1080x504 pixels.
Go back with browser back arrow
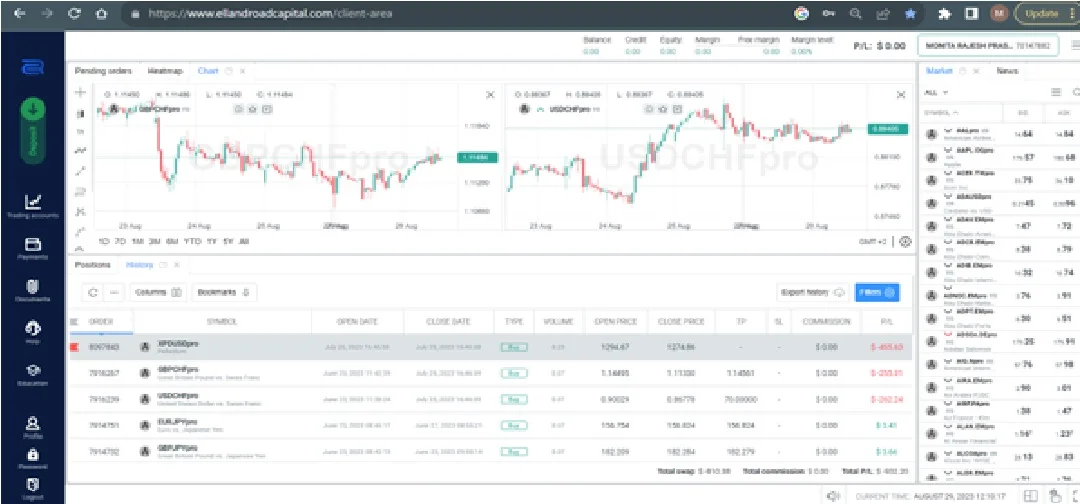(21, 13)
